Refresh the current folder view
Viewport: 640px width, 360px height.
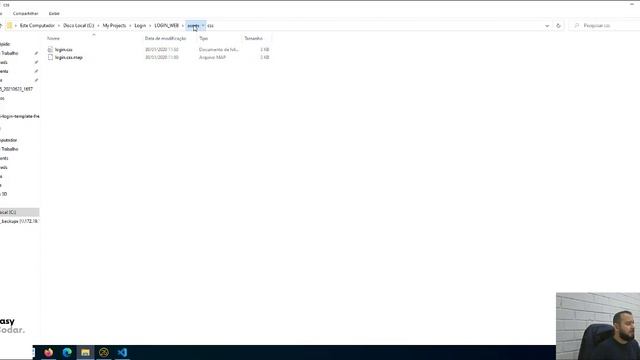tap(558, 26)
